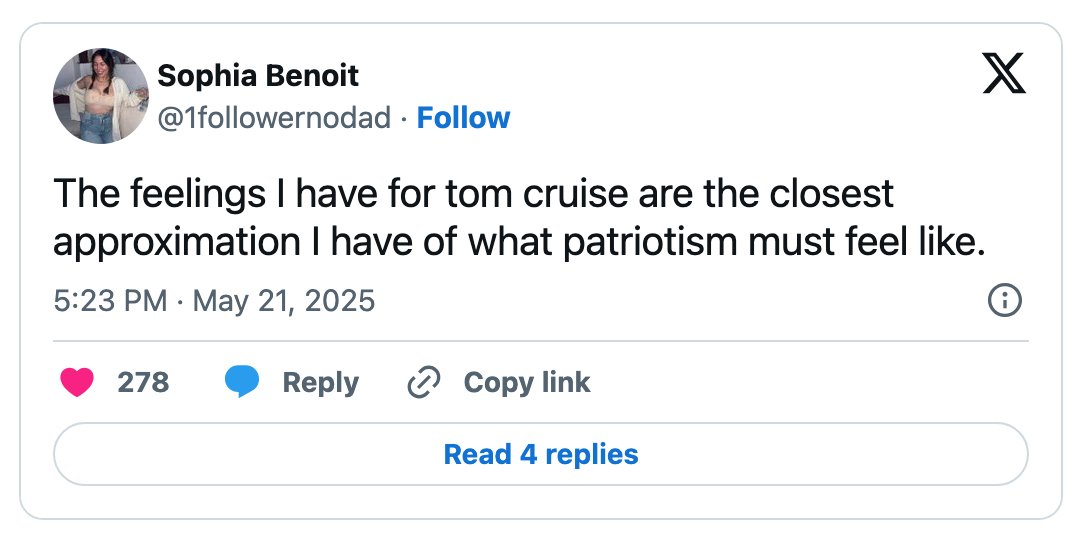
Task: Click the May 21, 2025 date
Action: point(284,301)
